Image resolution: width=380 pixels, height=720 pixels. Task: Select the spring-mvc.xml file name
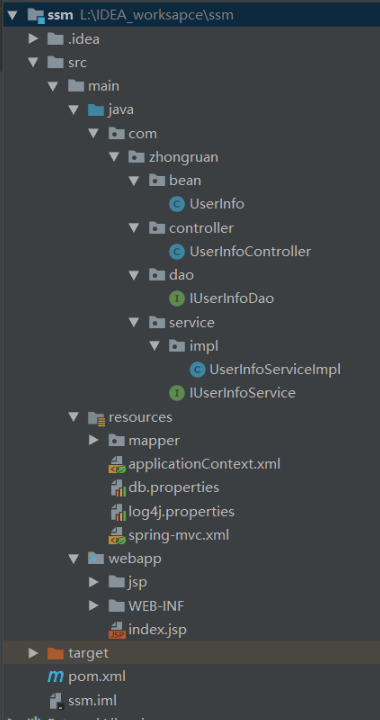tap(179, 535)
